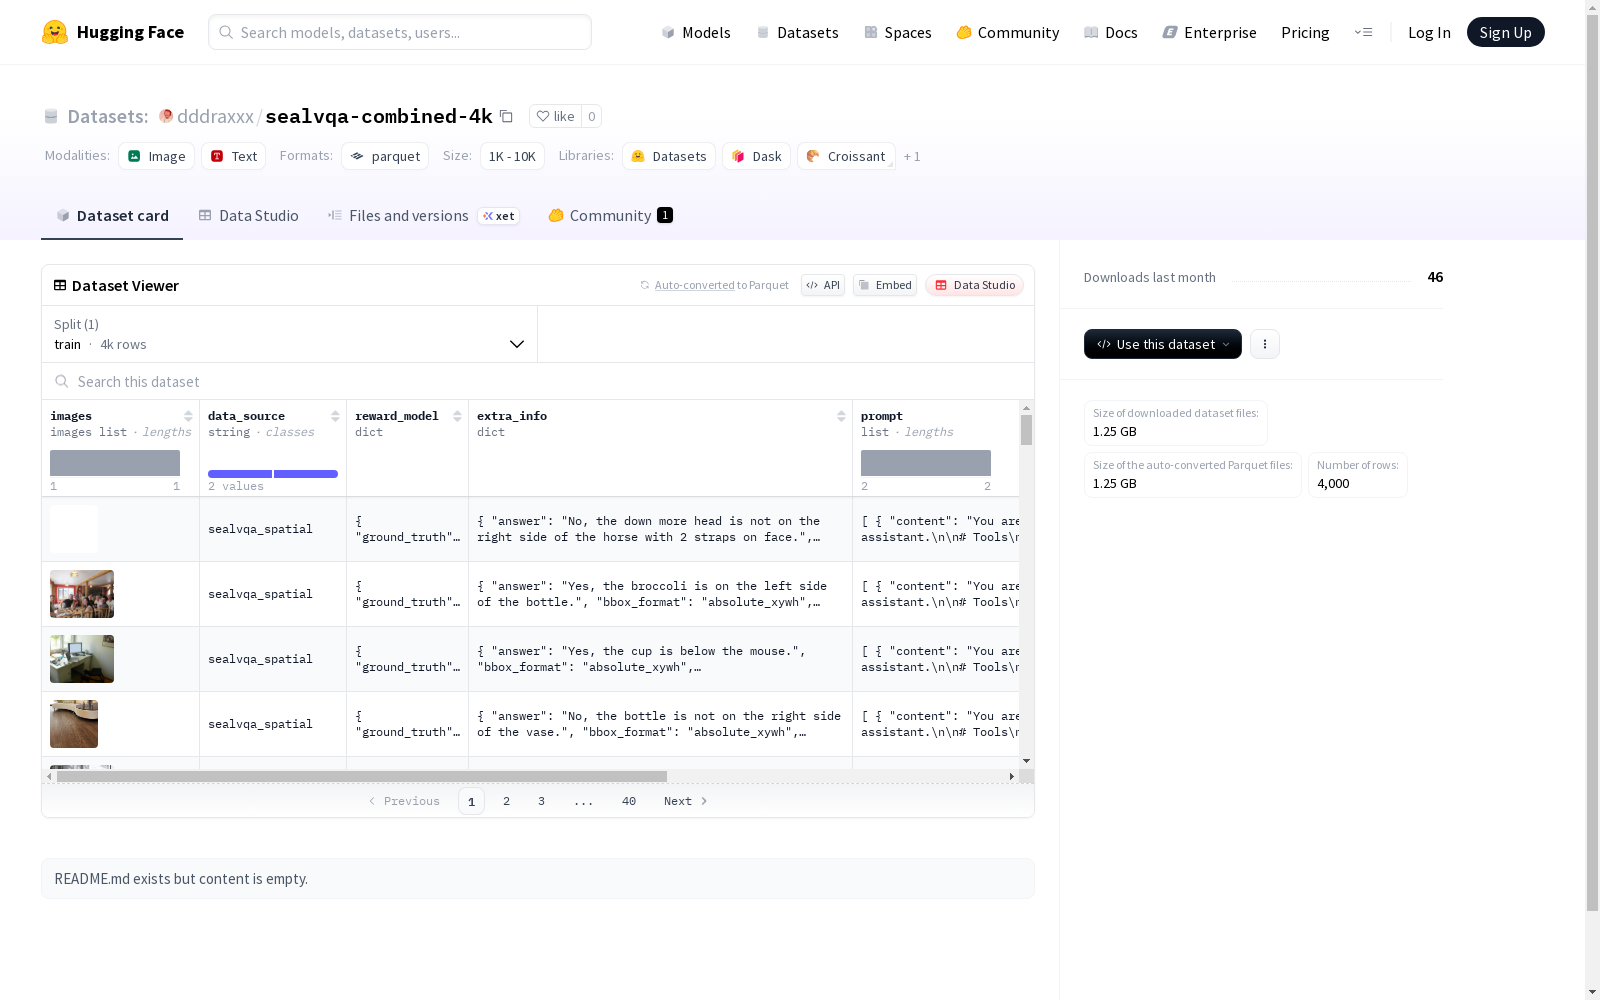Click the heart like button

point(555,116)
